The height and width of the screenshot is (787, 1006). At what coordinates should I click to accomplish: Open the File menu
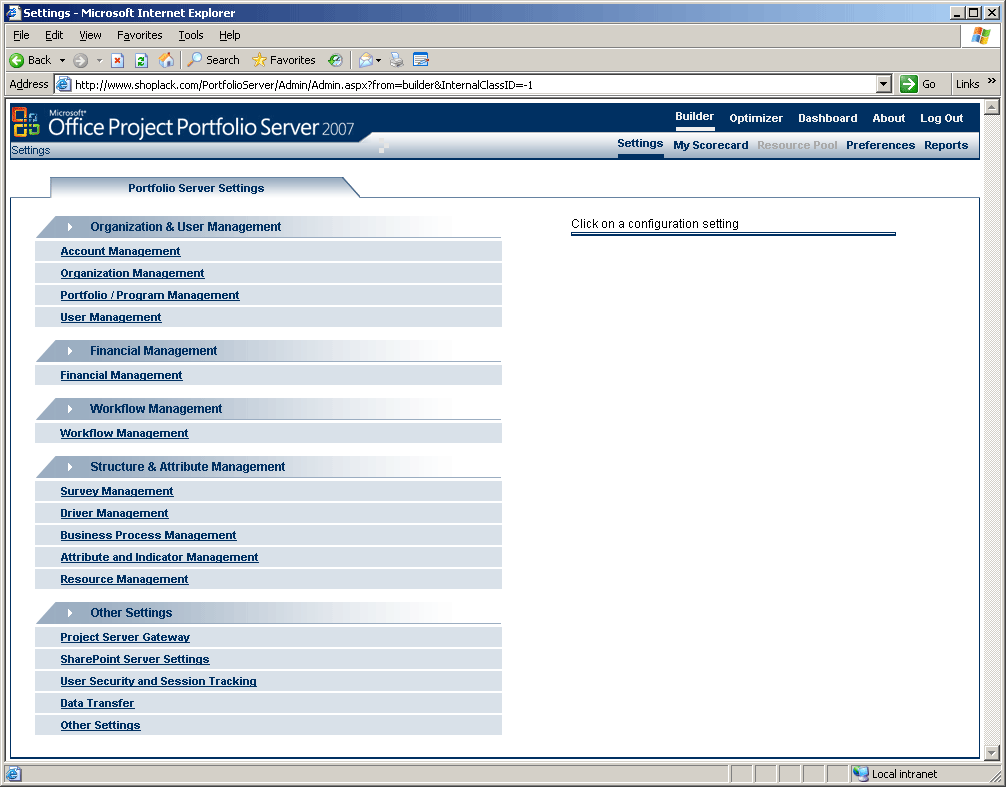tap(21, 35)
